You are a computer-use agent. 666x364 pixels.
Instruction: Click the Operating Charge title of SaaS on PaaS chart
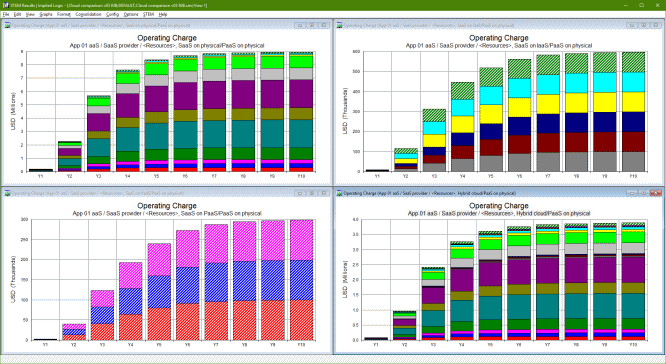pos(166,206)
